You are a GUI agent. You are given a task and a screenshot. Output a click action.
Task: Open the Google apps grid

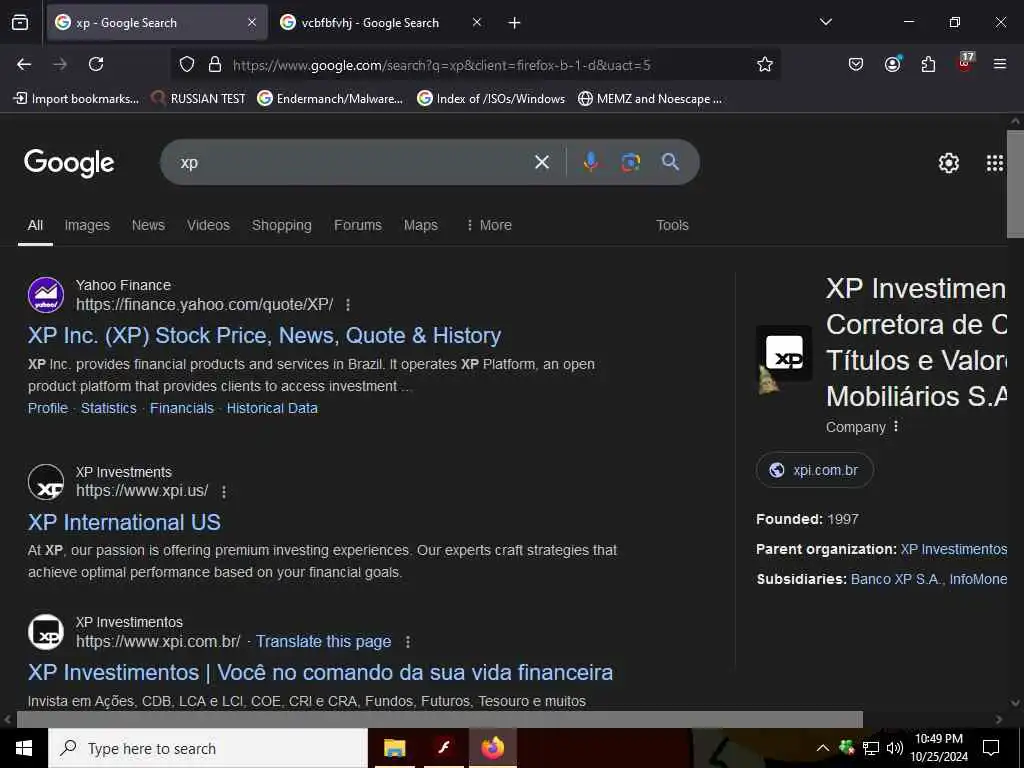tap(995, 163)
